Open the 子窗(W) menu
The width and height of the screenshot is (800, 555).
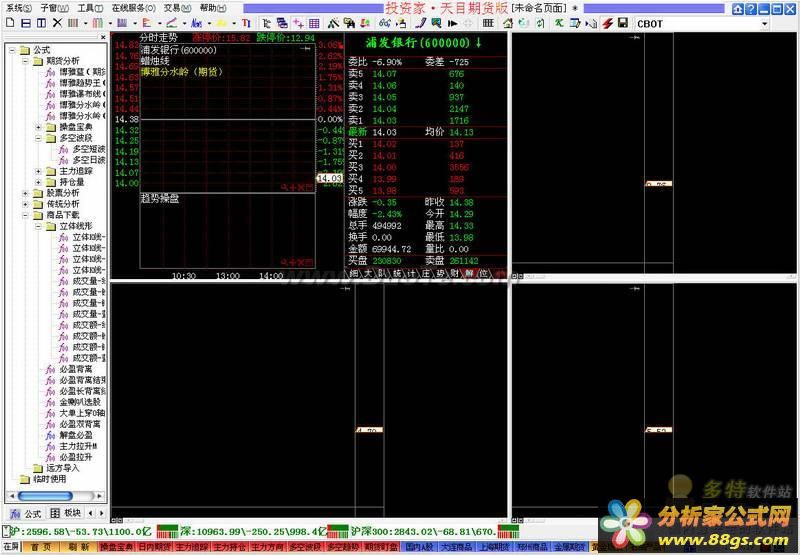pos(55,8)
